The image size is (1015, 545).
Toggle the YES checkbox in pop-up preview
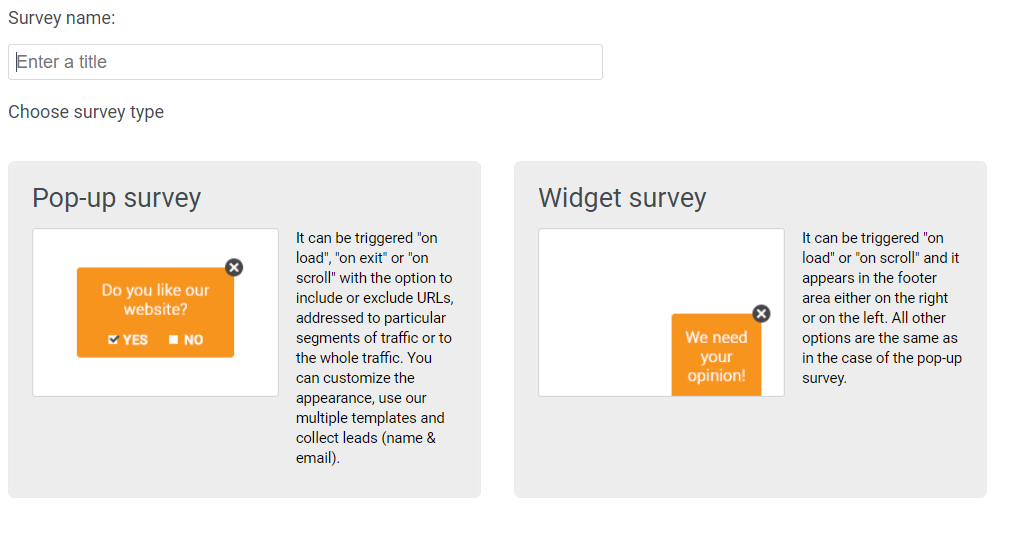point(114,340)
